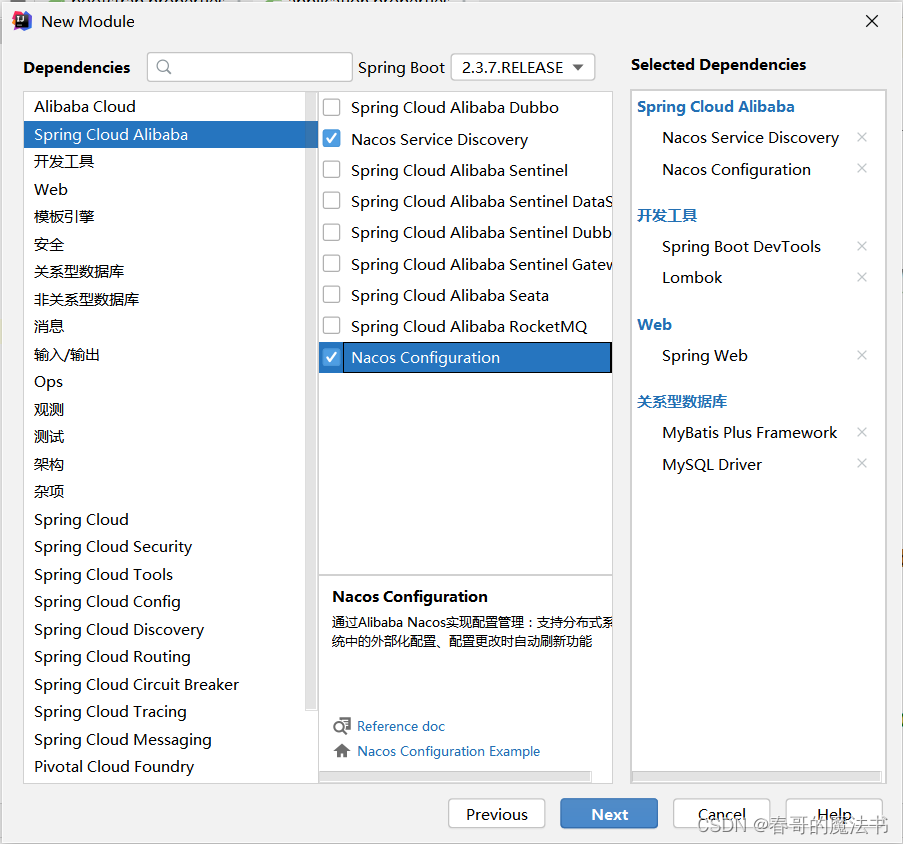Check Spring Cloud Alibaba Sentinel Gateway checkbox
Image resolution: width=903 pixels, height=844 pixels.
(x=331, y=264)
